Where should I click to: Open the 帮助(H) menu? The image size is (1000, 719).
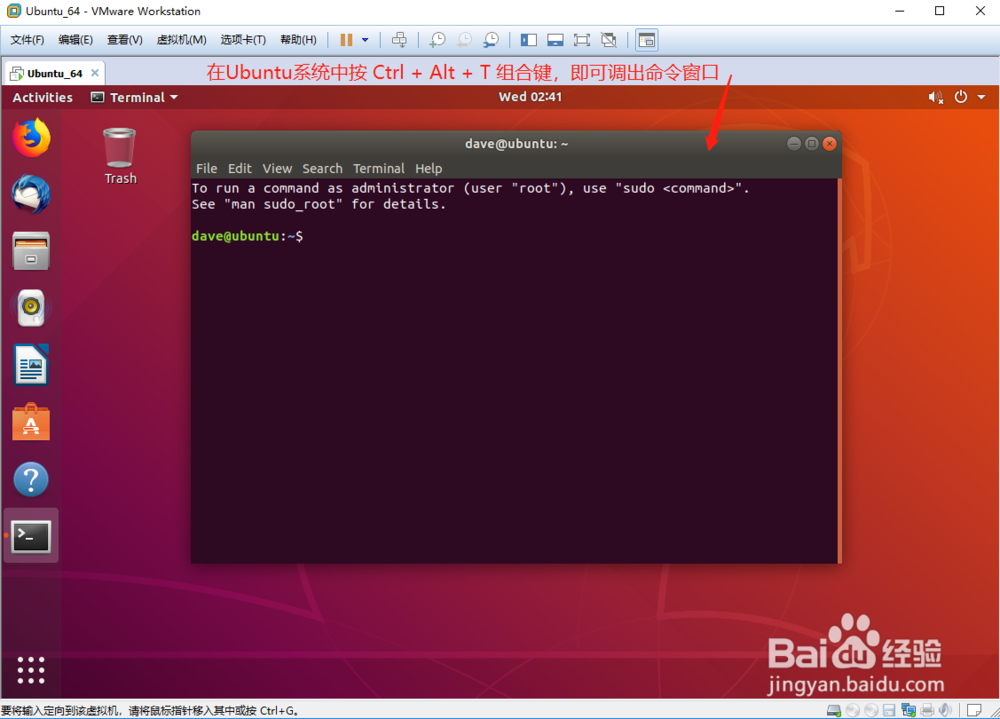pos(298,40)
